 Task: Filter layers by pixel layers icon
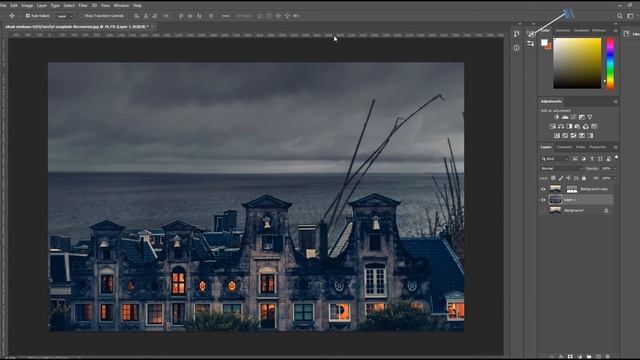pos(575,159)
